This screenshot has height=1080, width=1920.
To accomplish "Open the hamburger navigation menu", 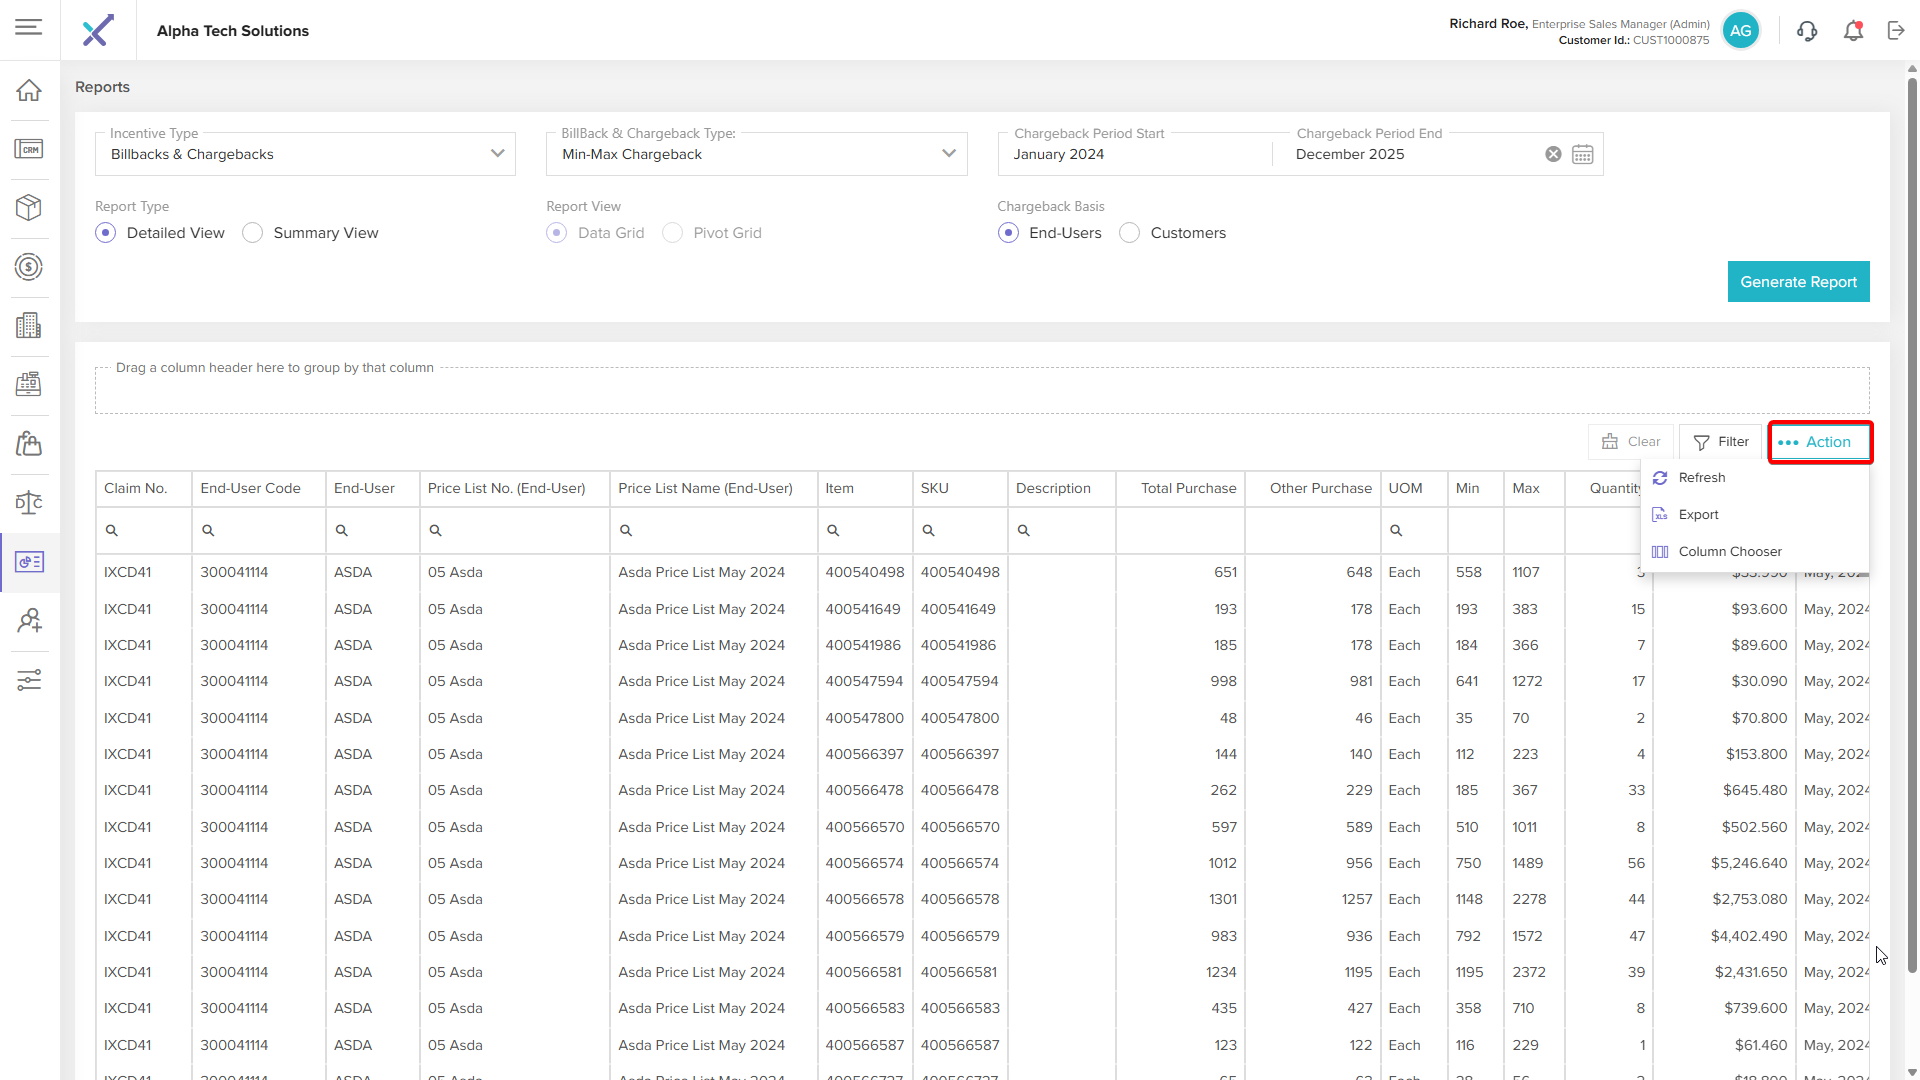I will tap(29, 28).
